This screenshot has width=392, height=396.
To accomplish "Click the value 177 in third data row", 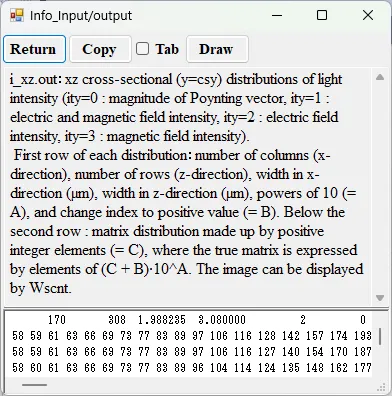I will (363, 368).
